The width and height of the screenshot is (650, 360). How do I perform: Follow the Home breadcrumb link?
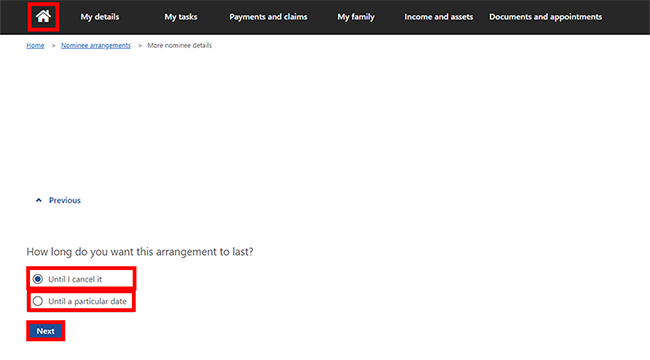coord(35,46)
